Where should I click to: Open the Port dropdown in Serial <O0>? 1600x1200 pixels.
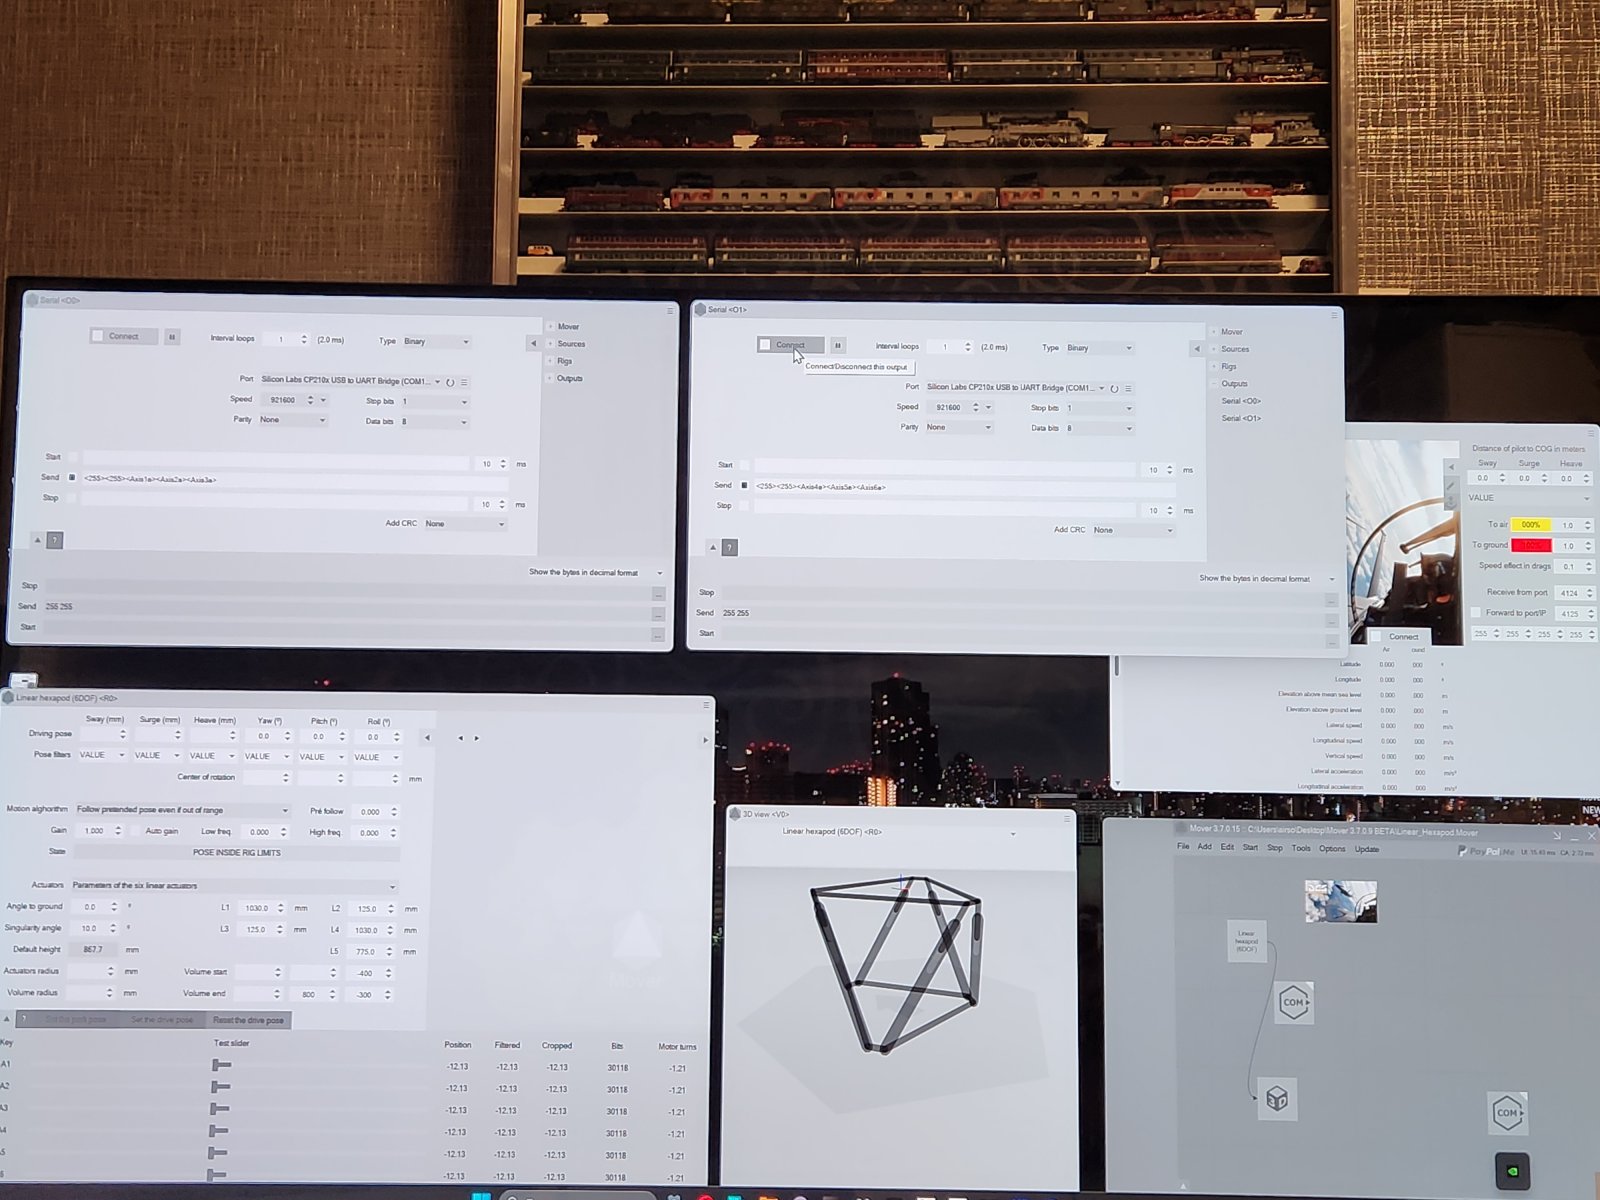coord(350,381)
